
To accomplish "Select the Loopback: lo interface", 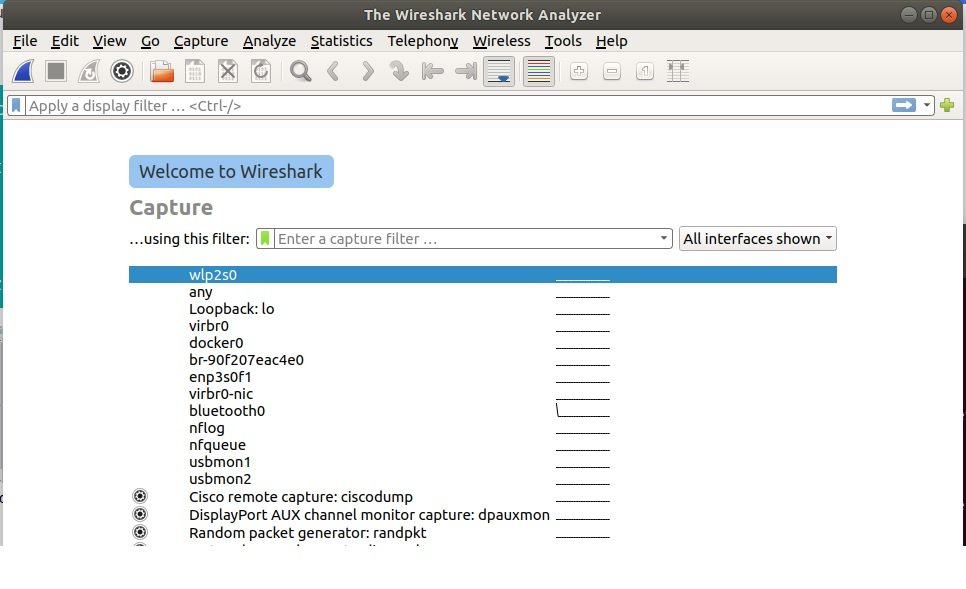I will (x=231, y=309).
